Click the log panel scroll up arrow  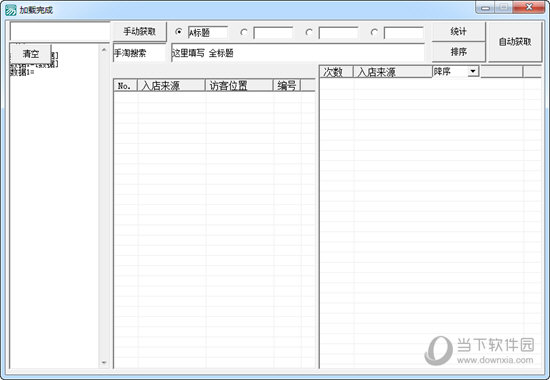[x=104, y=50]
